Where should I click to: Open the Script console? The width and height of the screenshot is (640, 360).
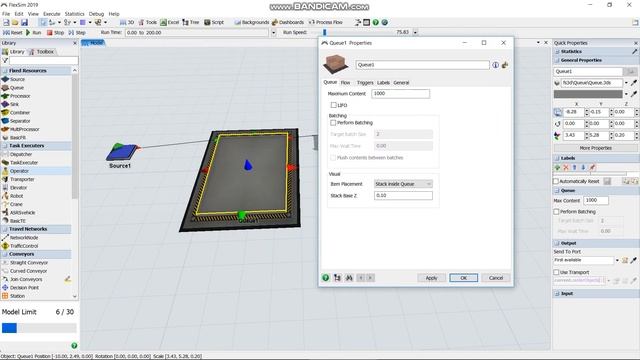coord(214,22)
